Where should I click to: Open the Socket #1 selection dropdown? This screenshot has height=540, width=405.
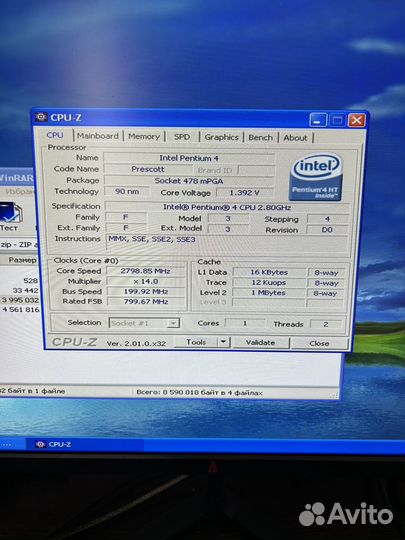(x=144, y=323)
